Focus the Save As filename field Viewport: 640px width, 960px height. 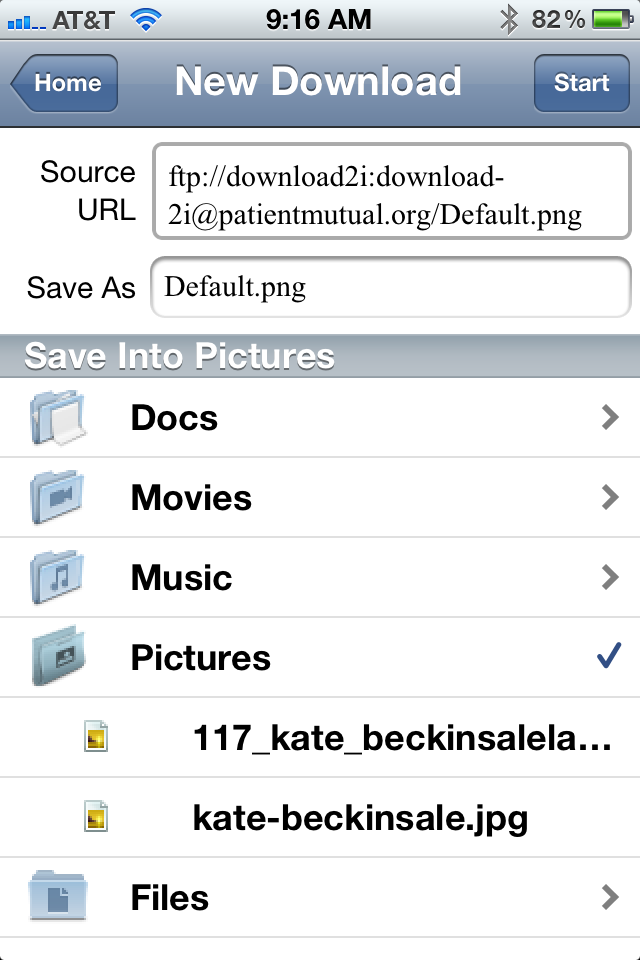391,288
